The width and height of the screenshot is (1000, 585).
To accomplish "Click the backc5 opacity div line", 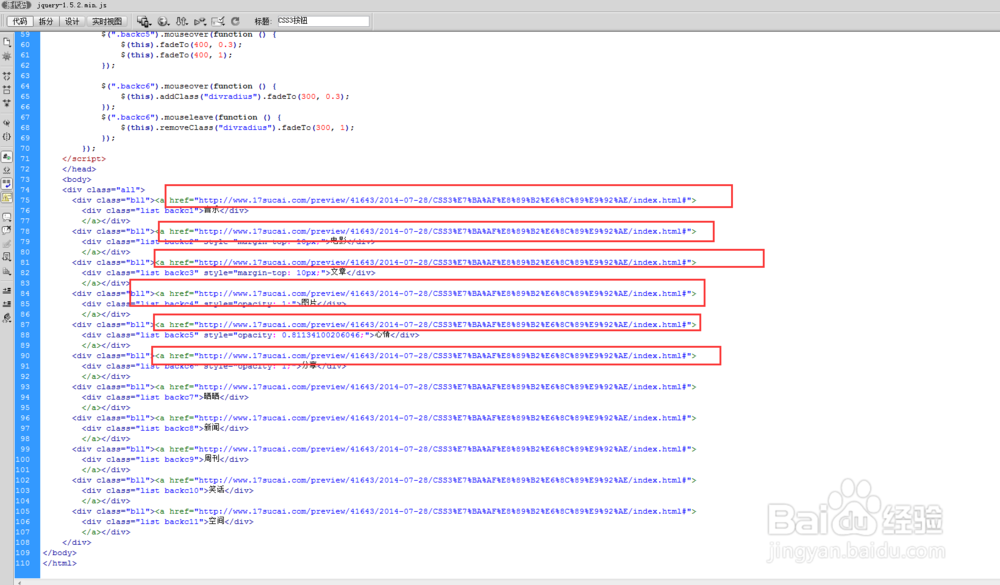I will click(x=251, y=335).
